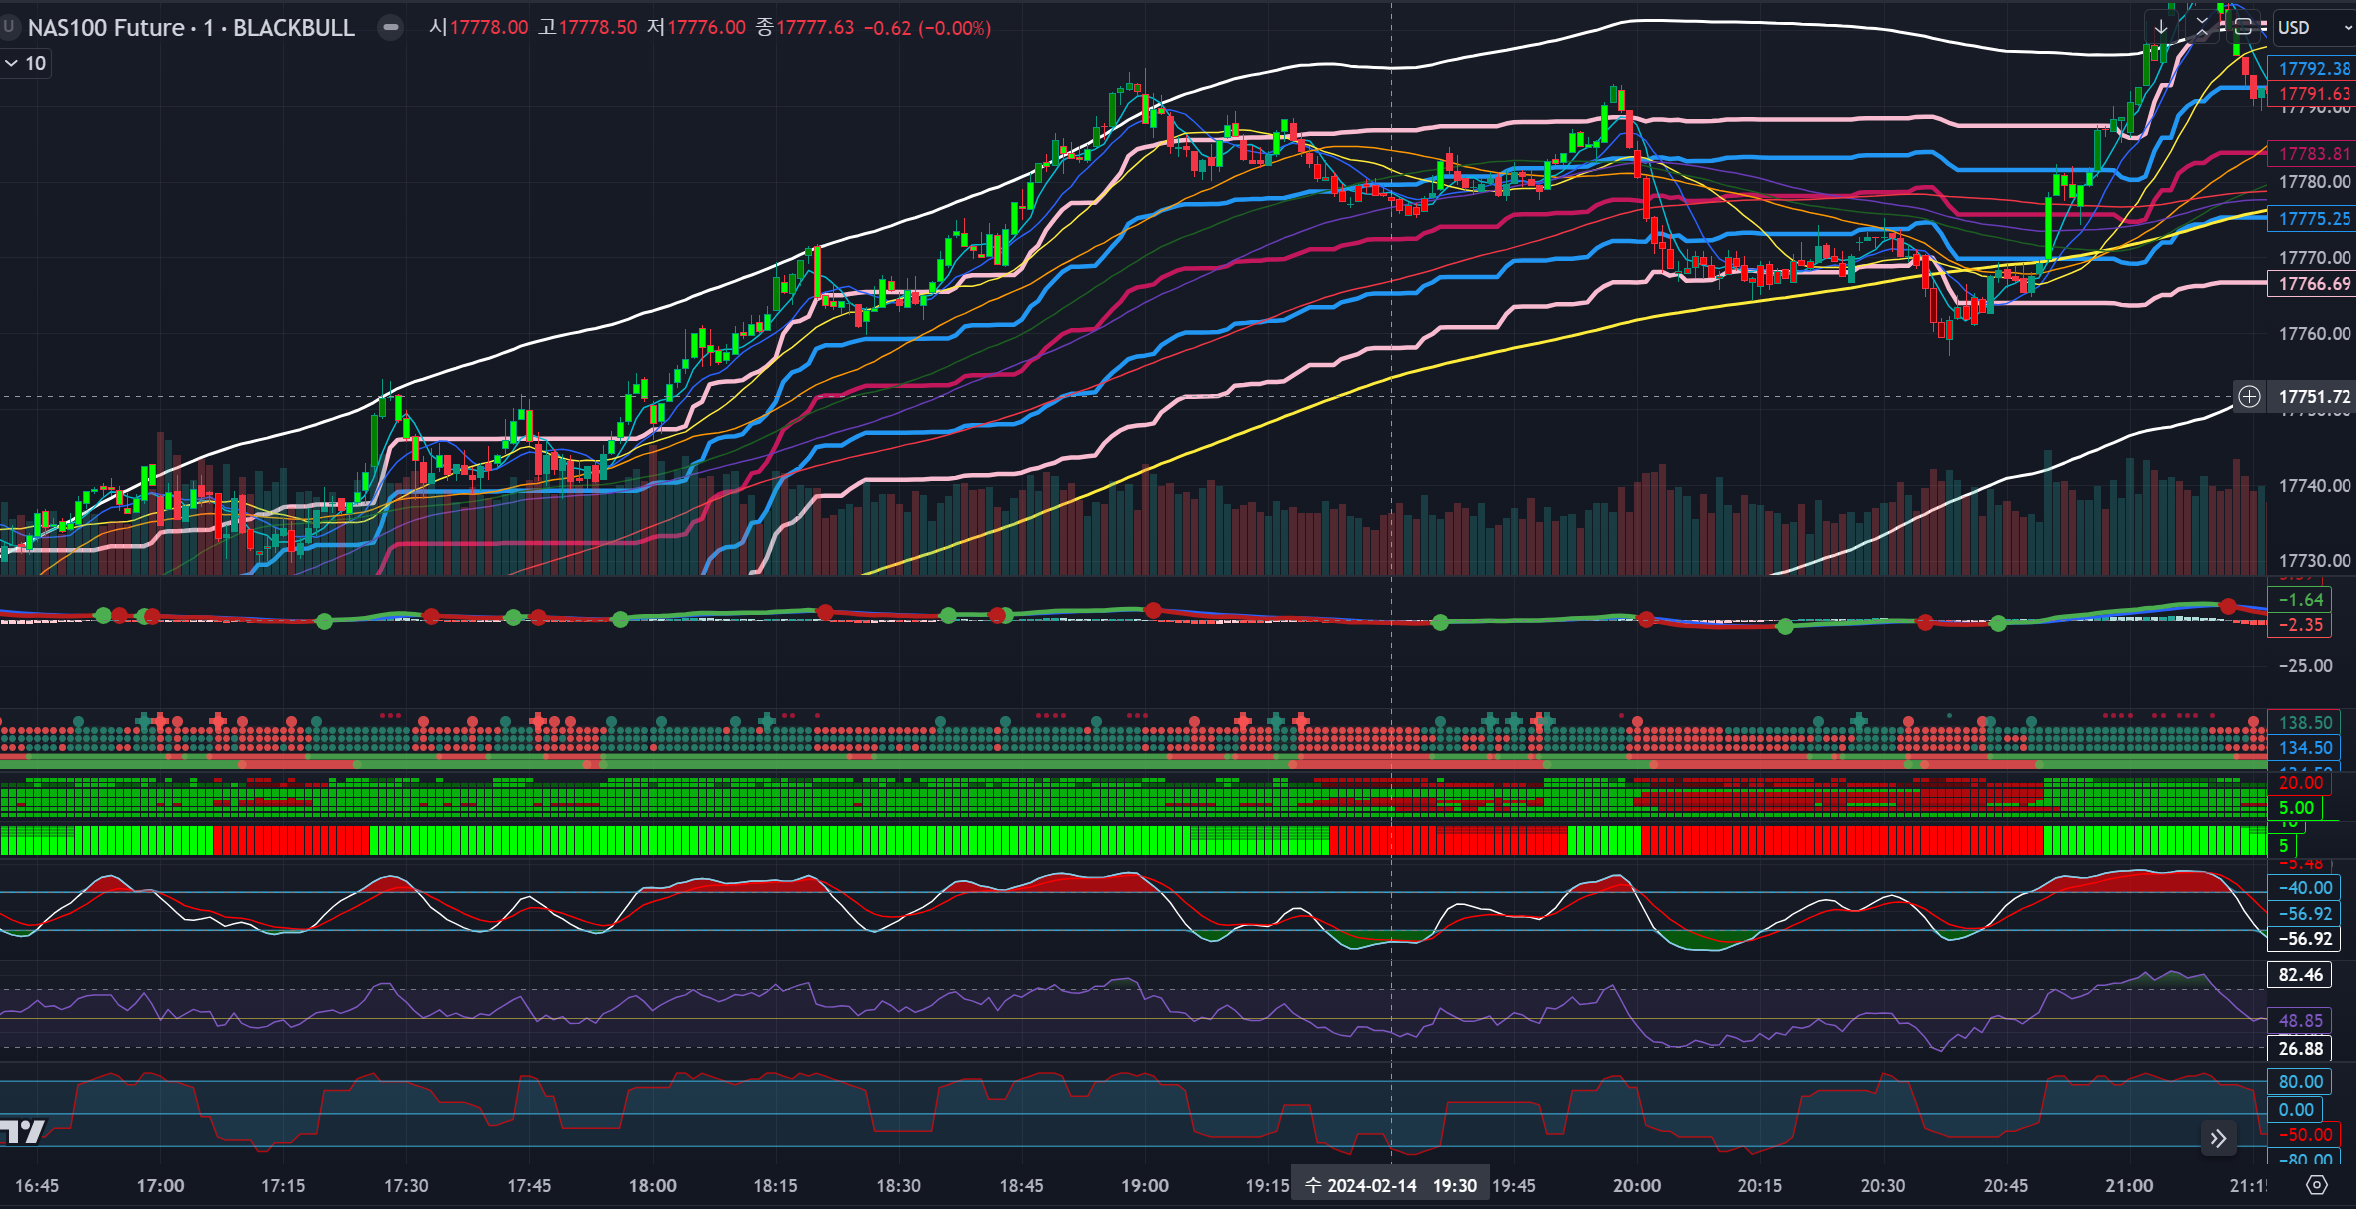Click the 17792.38 blue price label
The width and height of the screenshot is (2356, 1209).
coord(2313,68)
